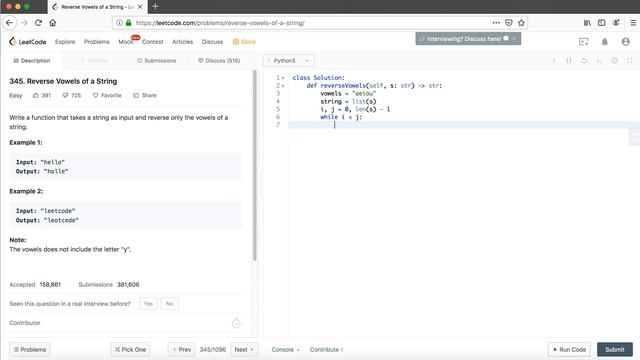This screenshot has width=640, height=360.
Task: Open the Python3 language dropdown
Action: pos(289,60)
